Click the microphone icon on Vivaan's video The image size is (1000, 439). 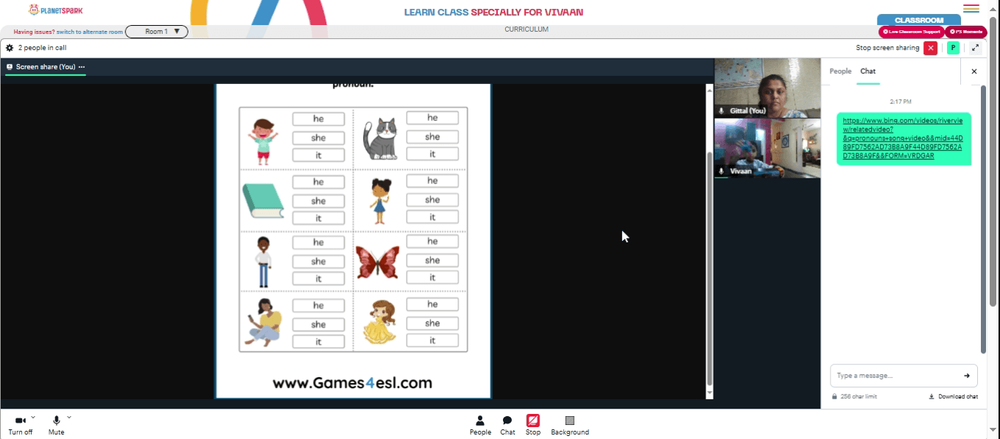721,171
